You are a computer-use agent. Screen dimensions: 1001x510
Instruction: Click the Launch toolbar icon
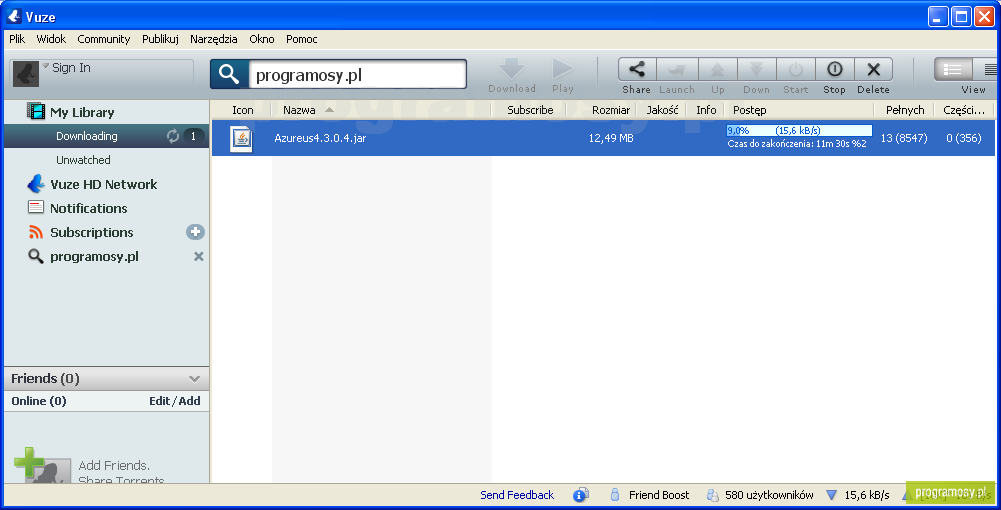[x=677, y=69]
